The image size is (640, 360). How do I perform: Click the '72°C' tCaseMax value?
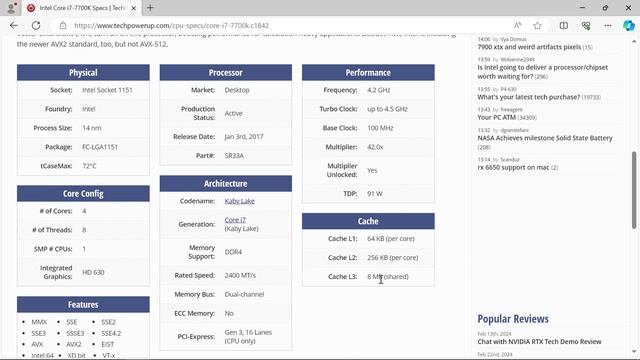point(89,166)
